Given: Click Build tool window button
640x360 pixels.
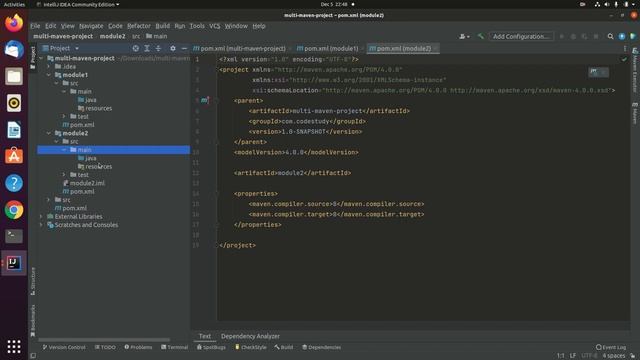Looking at the screenshot, I should point(284,347).
